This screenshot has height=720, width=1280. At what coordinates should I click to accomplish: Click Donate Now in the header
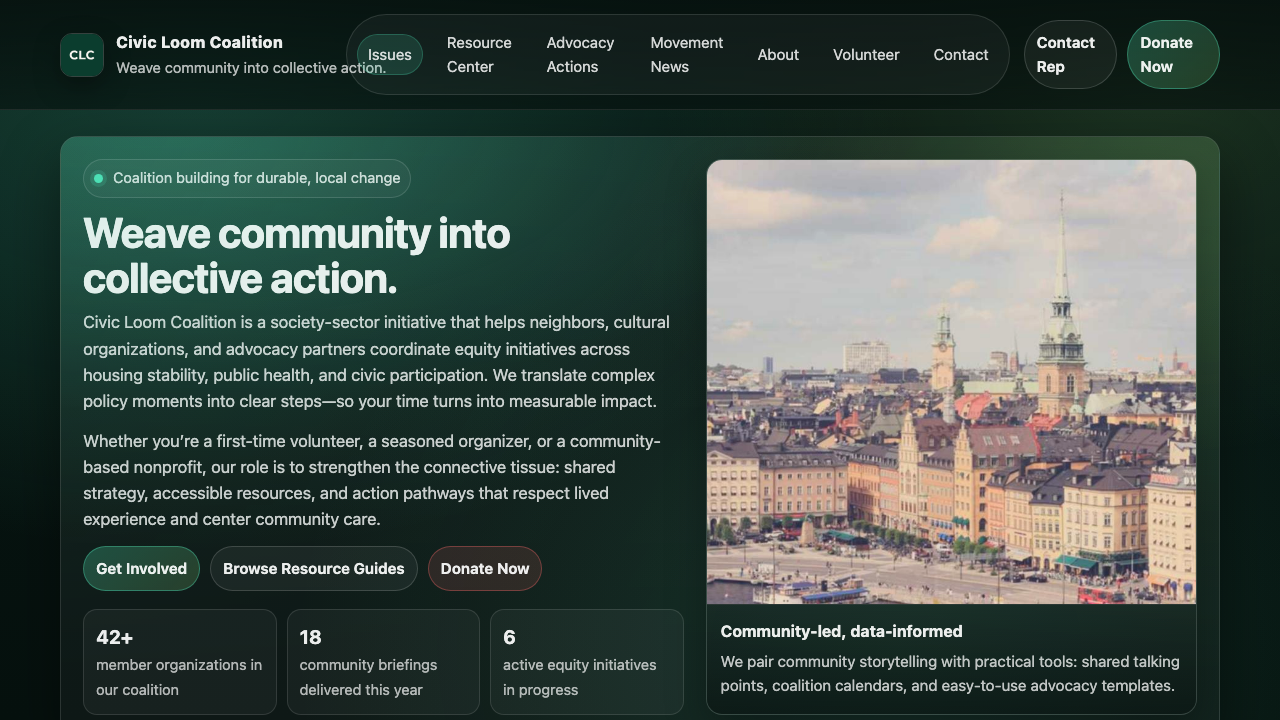(1172, 55)
